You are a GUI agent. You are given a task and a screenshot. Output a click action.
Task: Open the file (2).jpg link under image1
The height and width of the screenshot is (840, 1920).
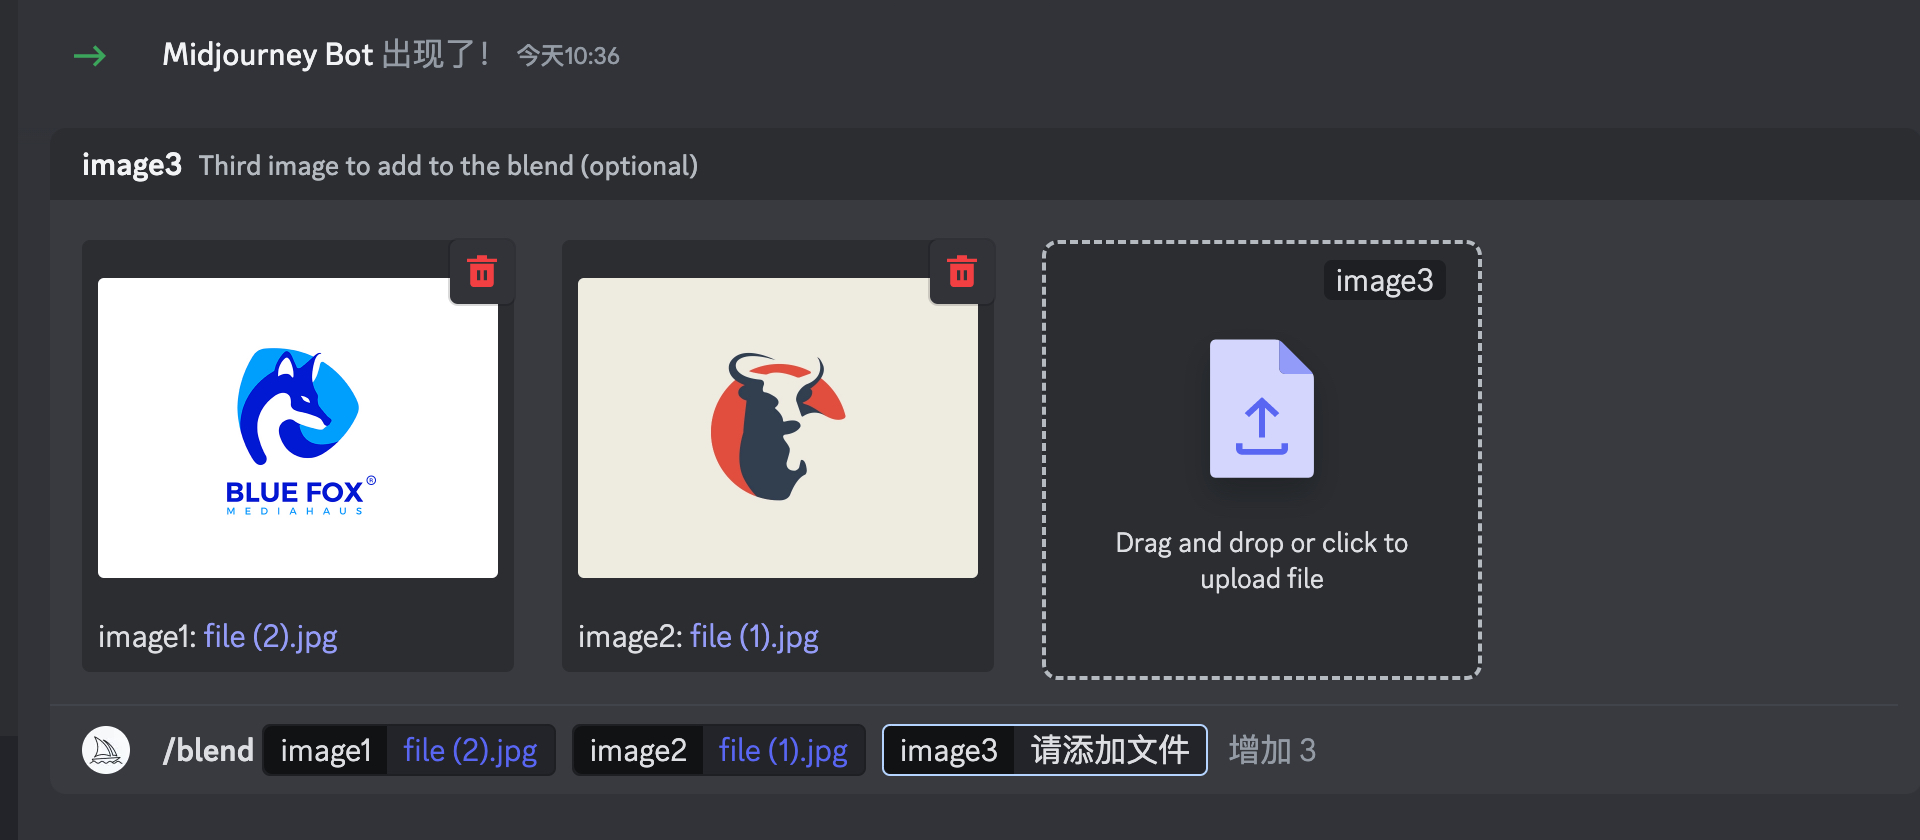(x=271, y=637)
